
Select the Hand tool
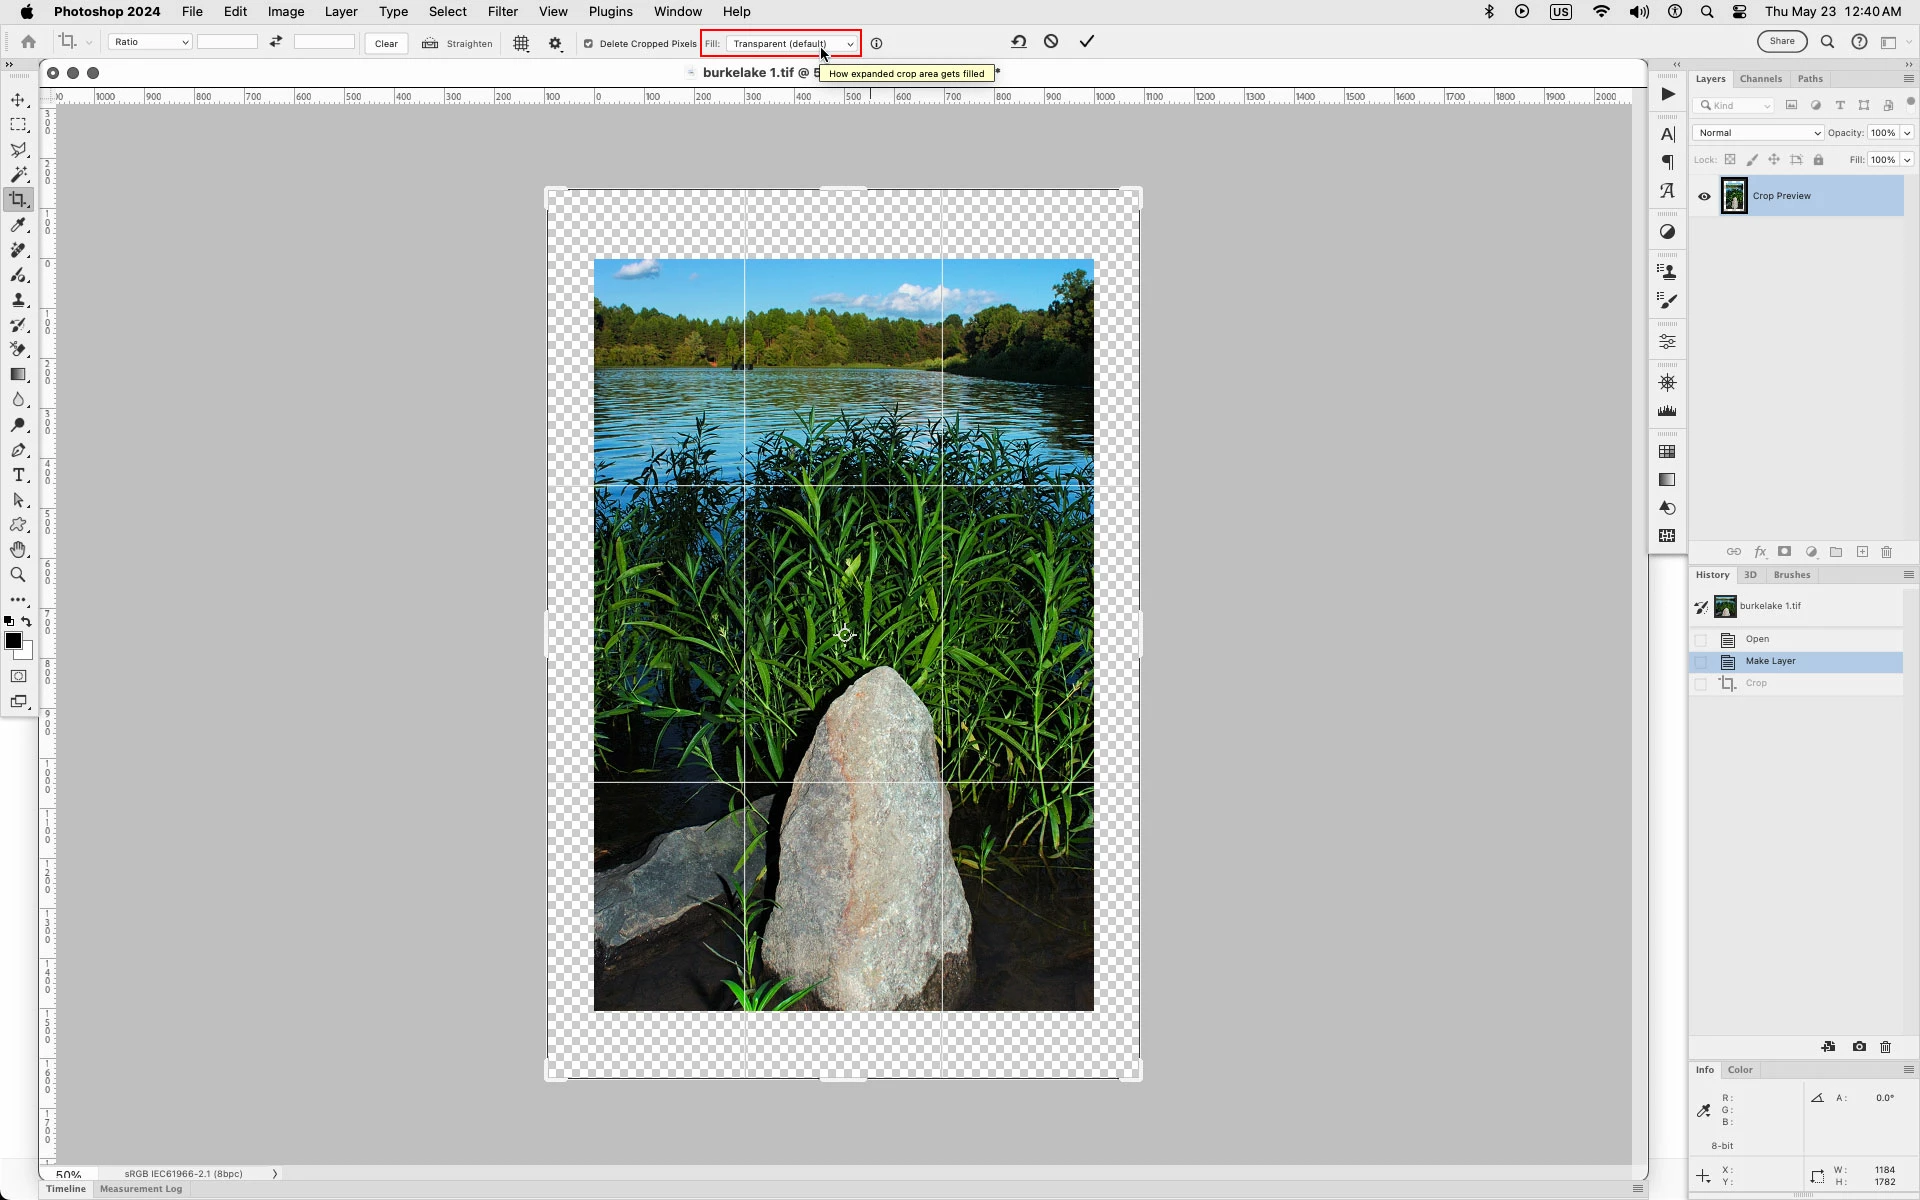point(18,550)
